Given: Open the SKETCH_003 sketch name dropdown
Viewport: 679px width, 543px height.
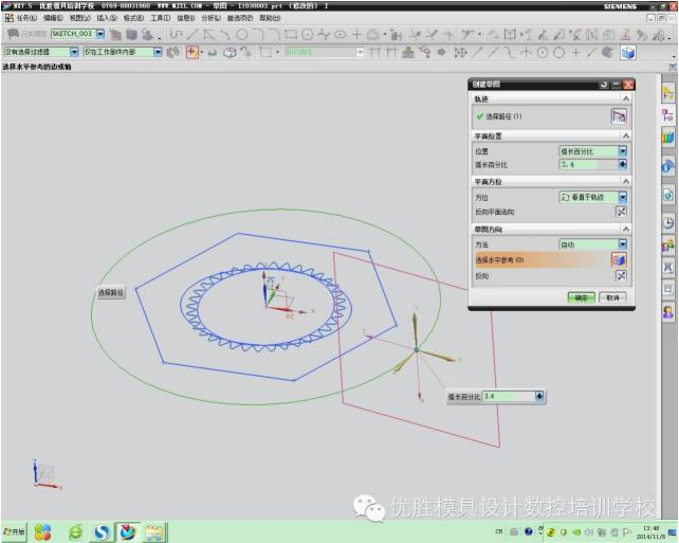Looking at the screenshot, I should [101, 34].
